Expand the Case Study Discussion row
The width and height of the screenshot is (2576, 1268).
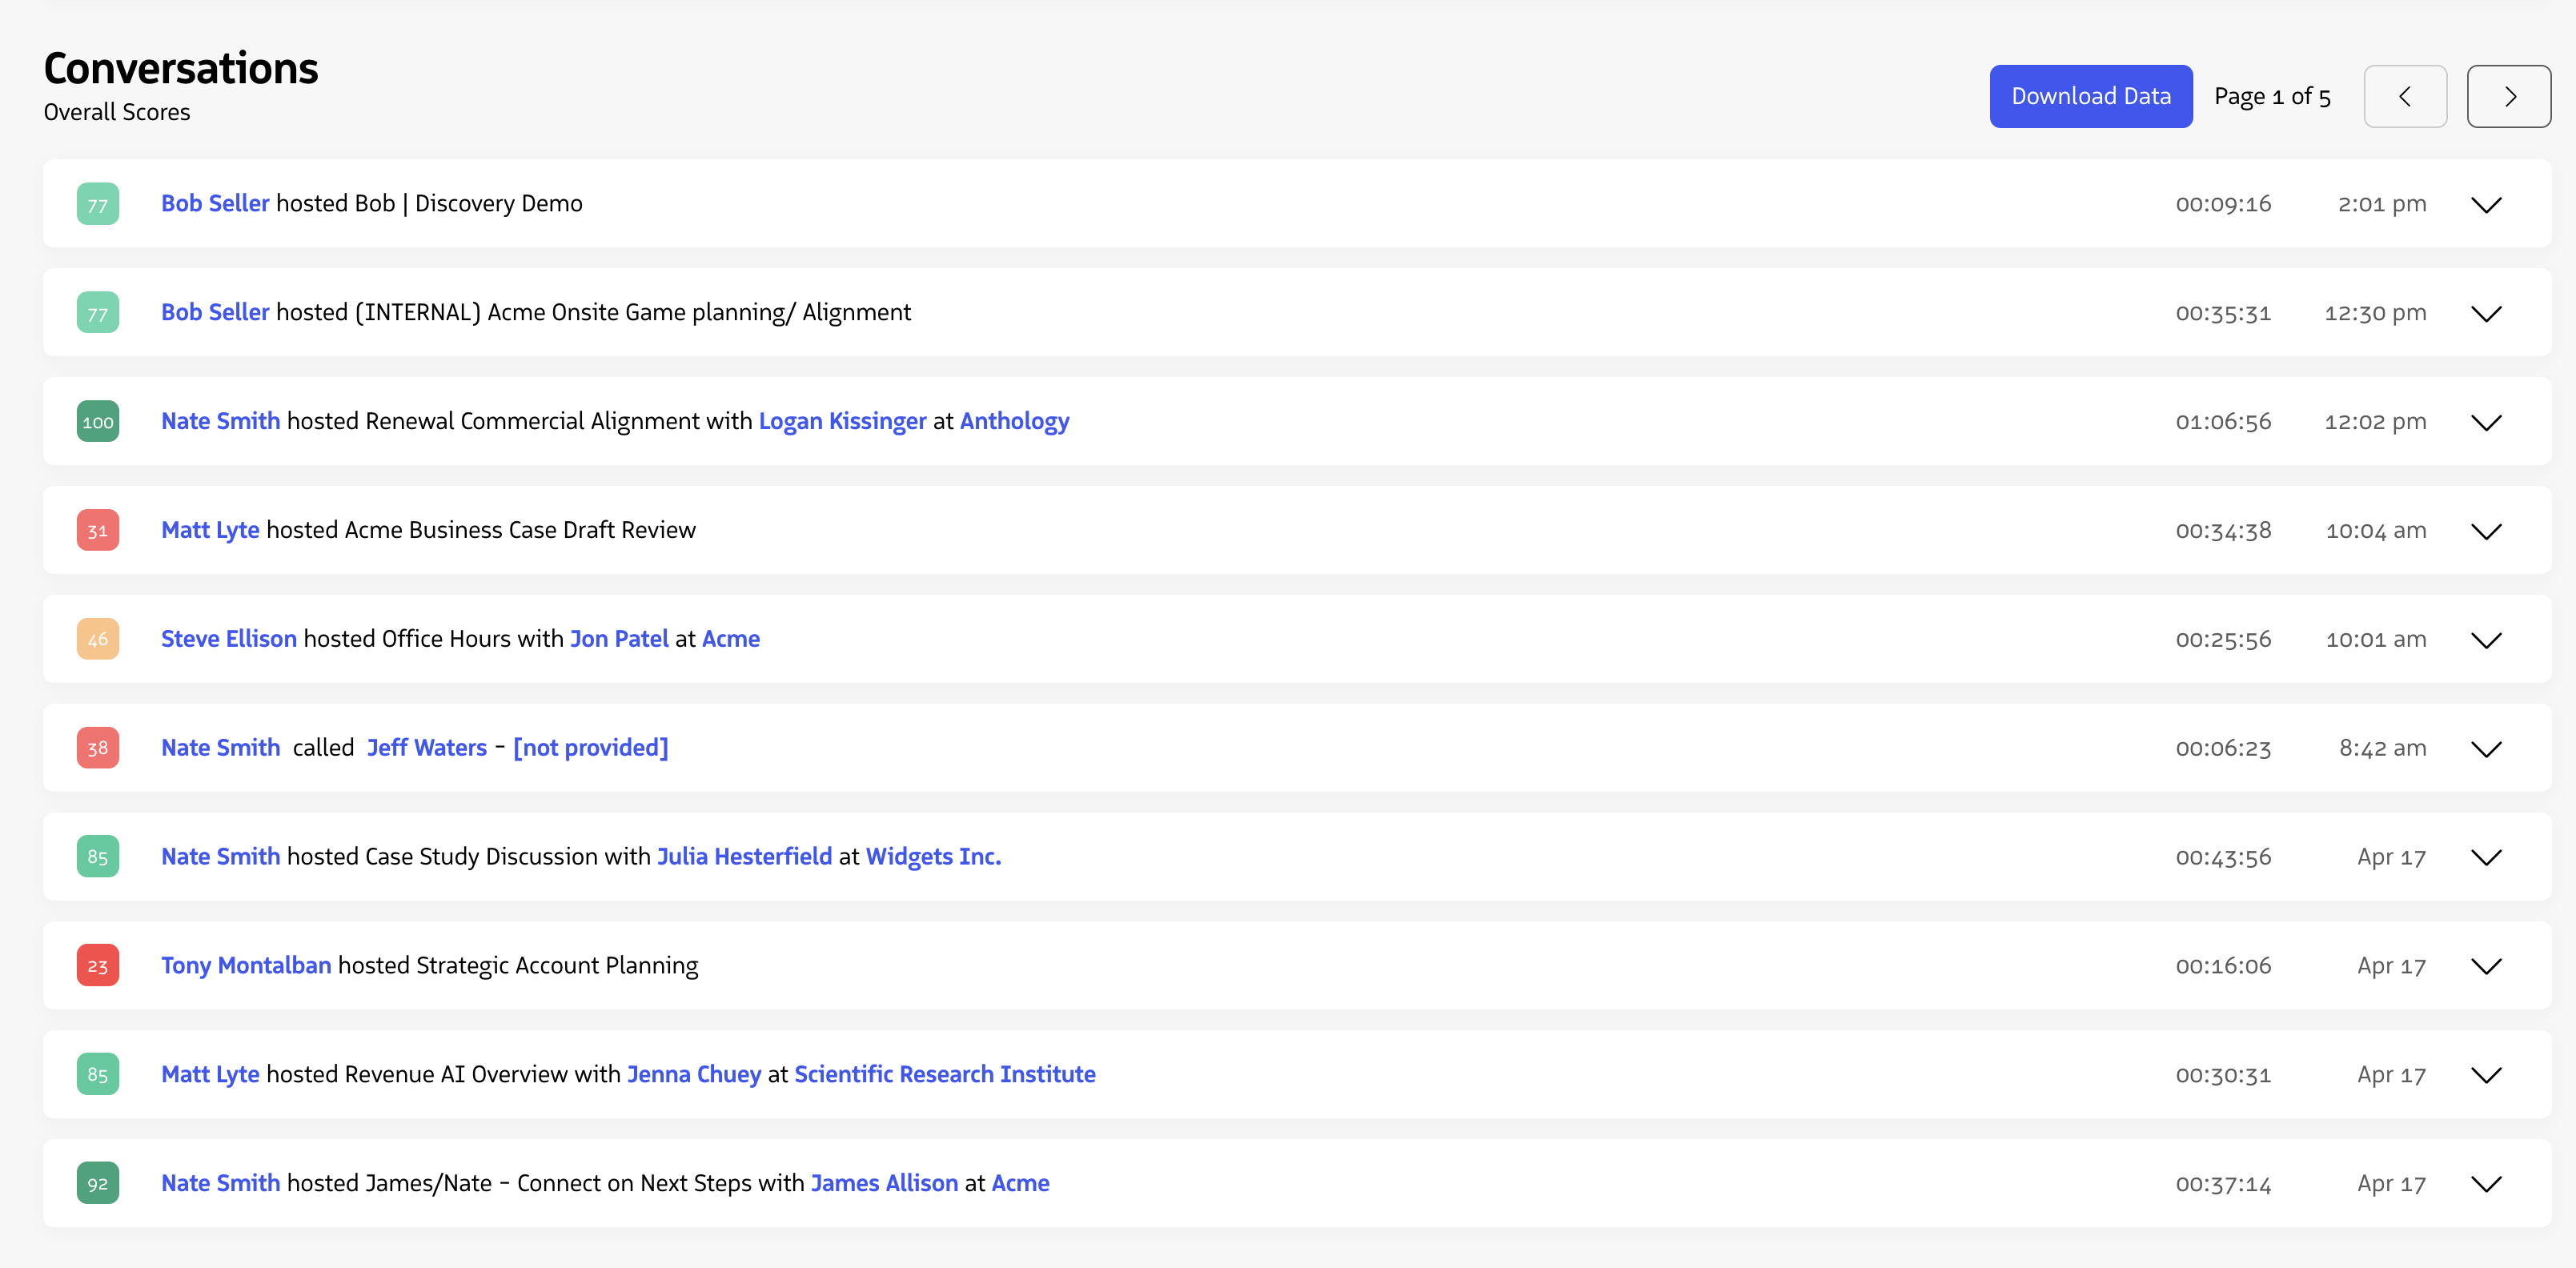coord(2485,857)
